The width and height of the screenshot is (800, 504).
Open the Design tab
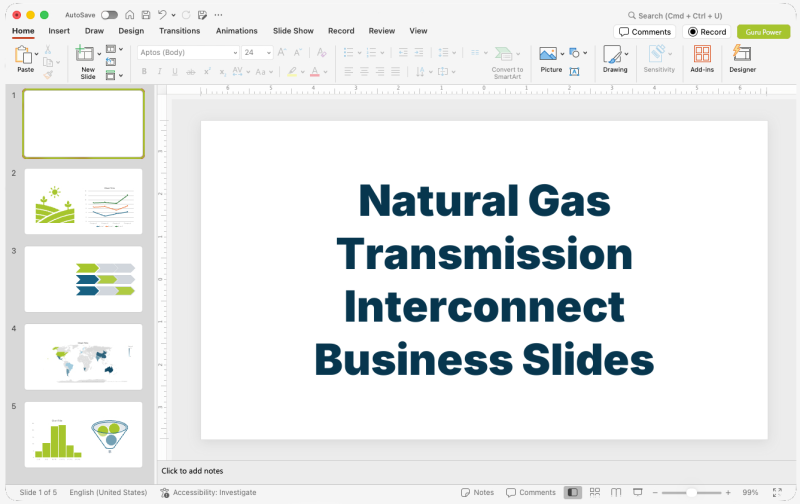(131, 31)
